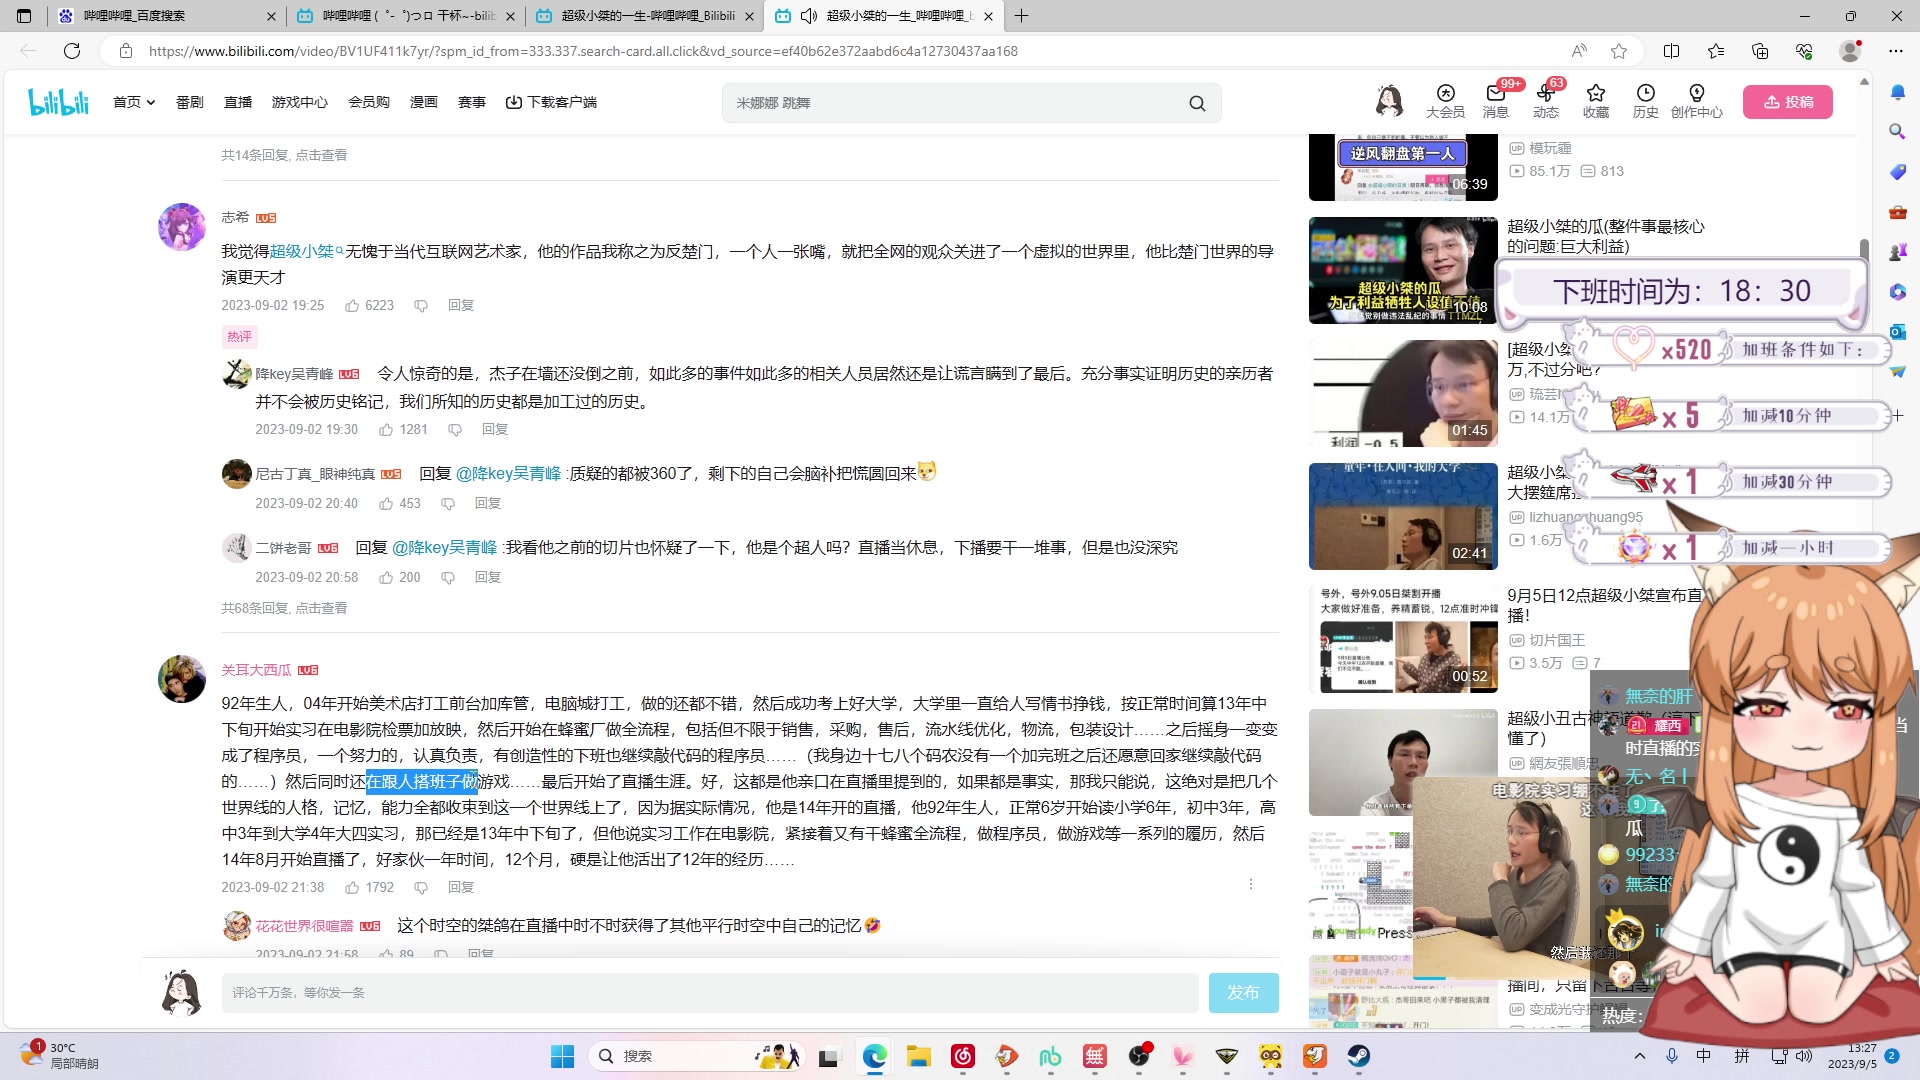The image size is (1920, 1080).
Task: Open browser settings three-dot menu
Action: 1896,51
